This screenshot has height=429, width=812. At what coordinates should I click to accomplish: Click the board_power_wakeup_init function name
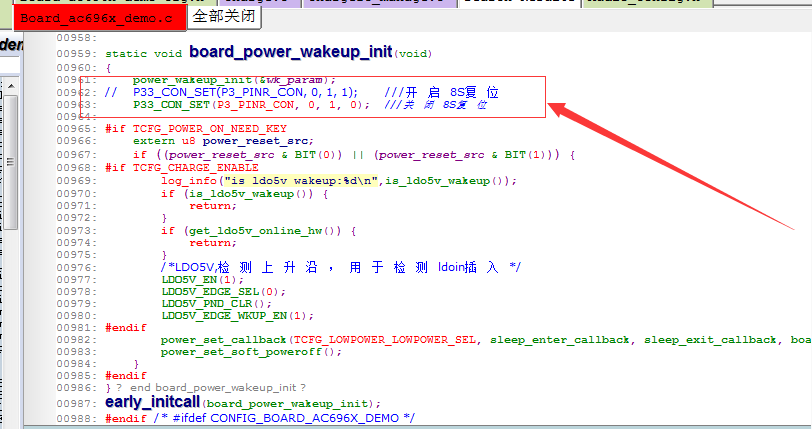point(291,52)
